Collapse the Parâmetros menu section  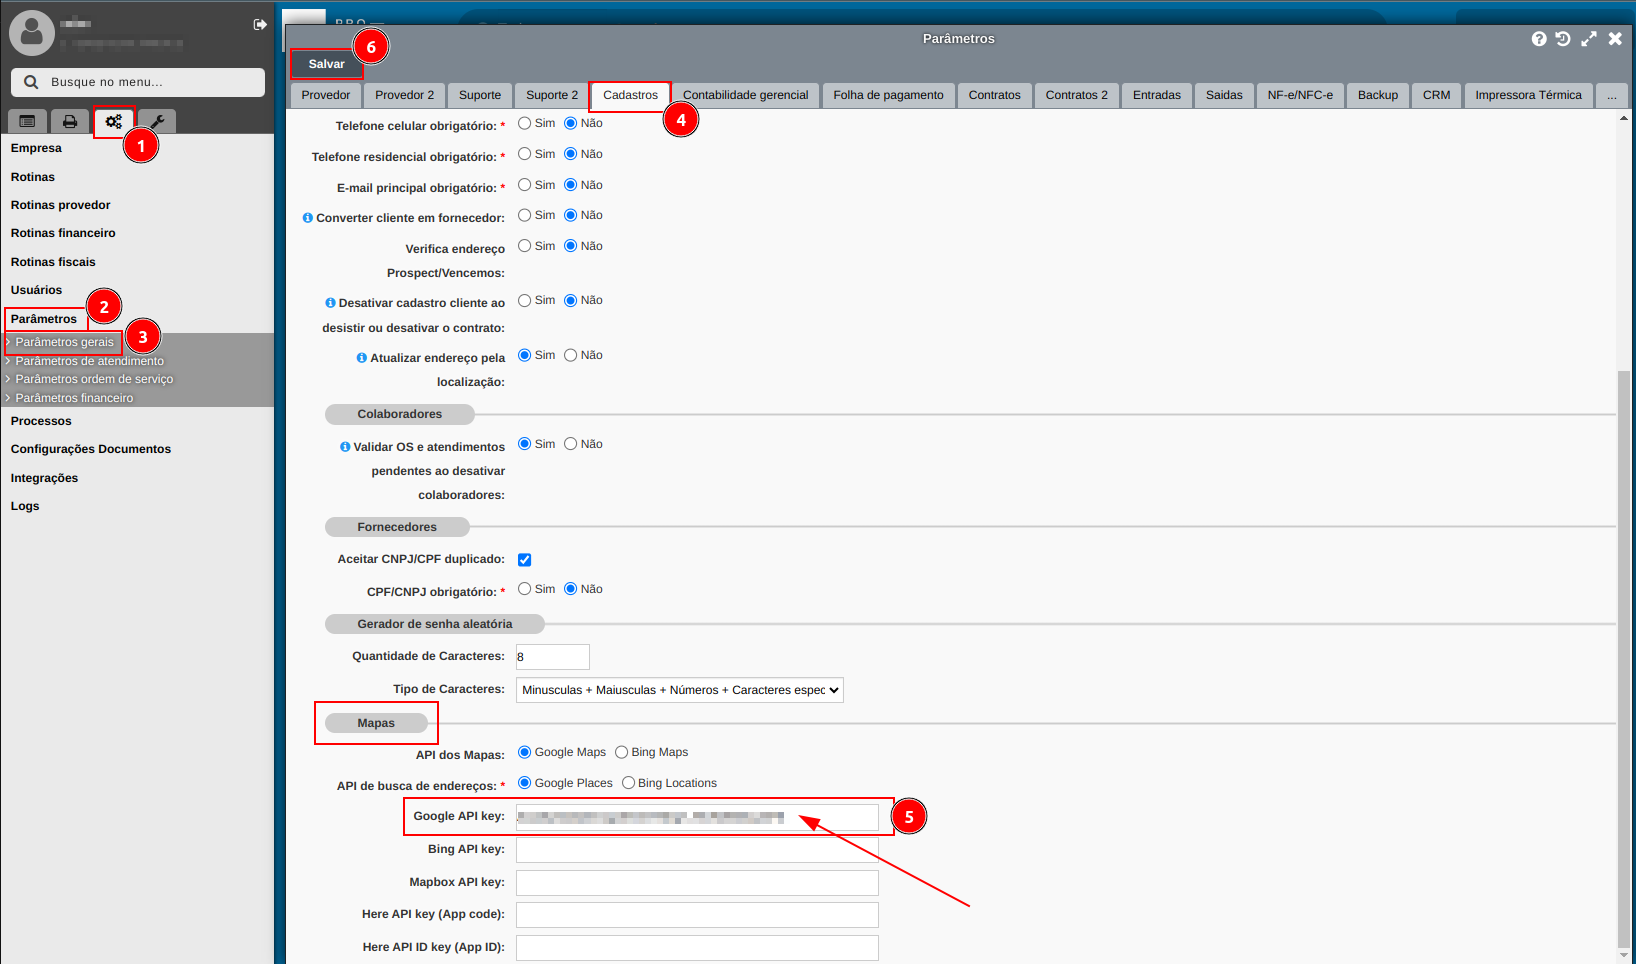tap(44, 319)
